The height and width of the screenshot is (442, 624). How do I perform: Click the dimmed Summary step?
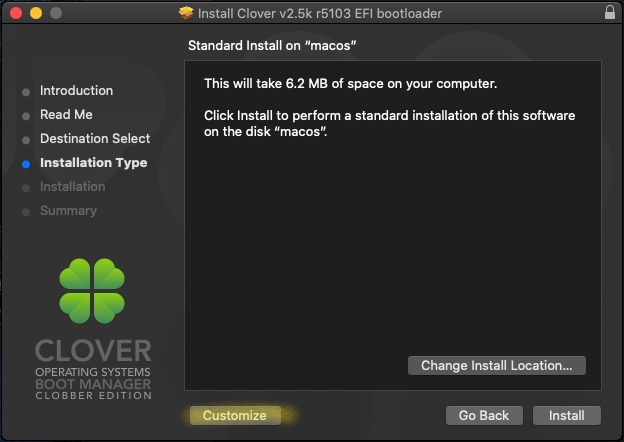tap(68, 210)
